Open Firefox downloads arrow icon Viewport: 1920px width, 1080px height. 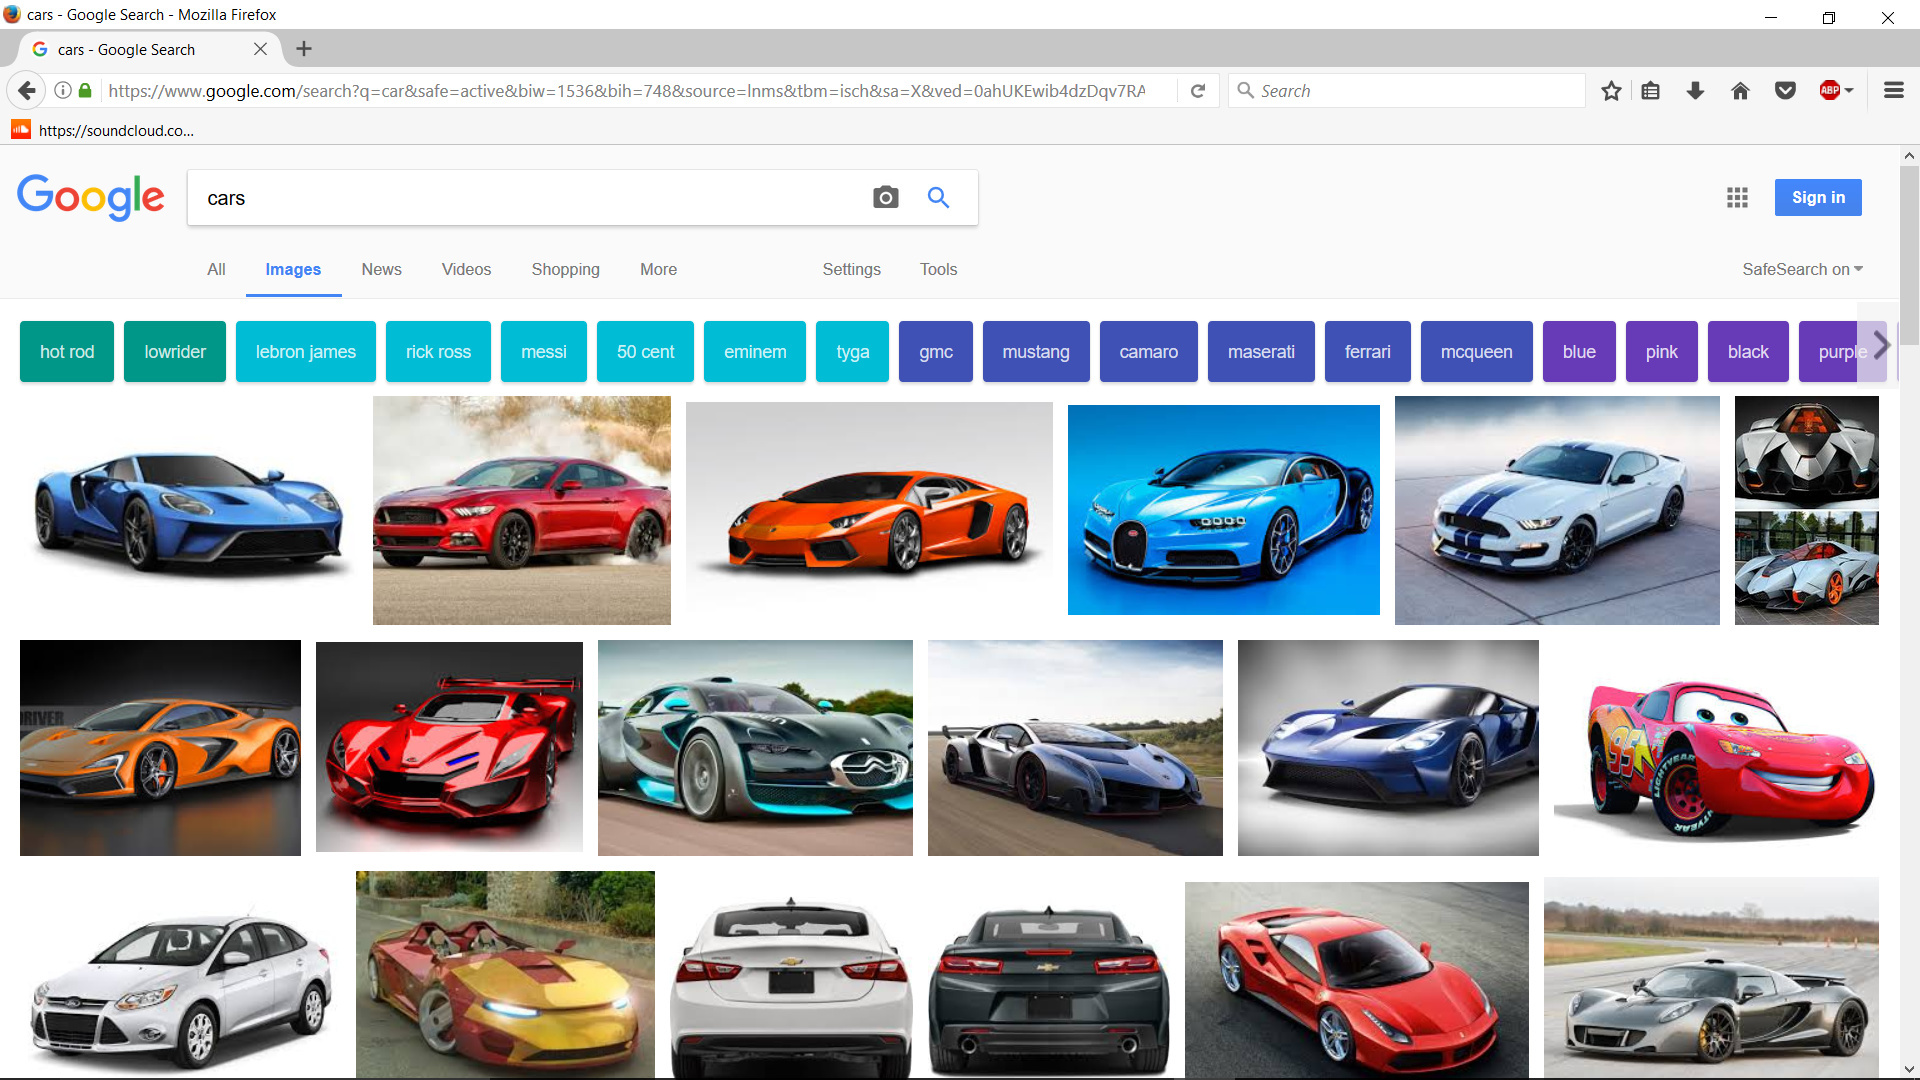tap(1695, 91)
